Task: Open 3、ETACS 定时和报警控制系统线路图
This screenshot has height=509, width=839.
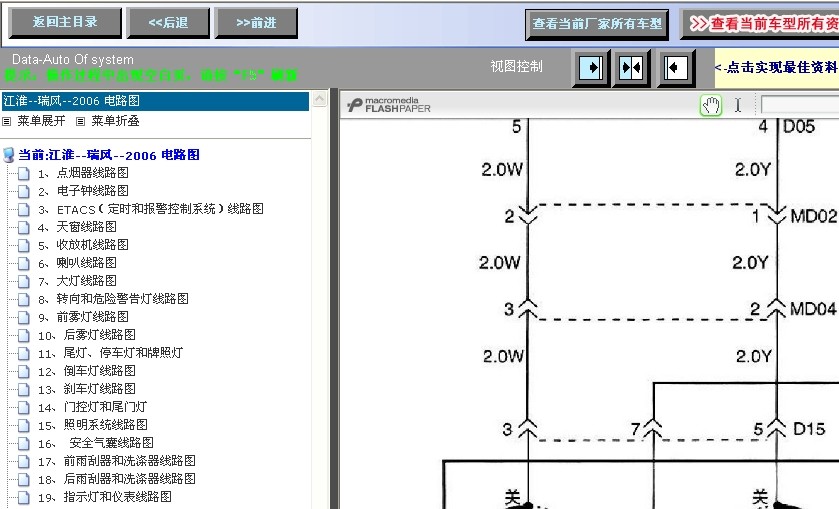Action: point(150,209)
